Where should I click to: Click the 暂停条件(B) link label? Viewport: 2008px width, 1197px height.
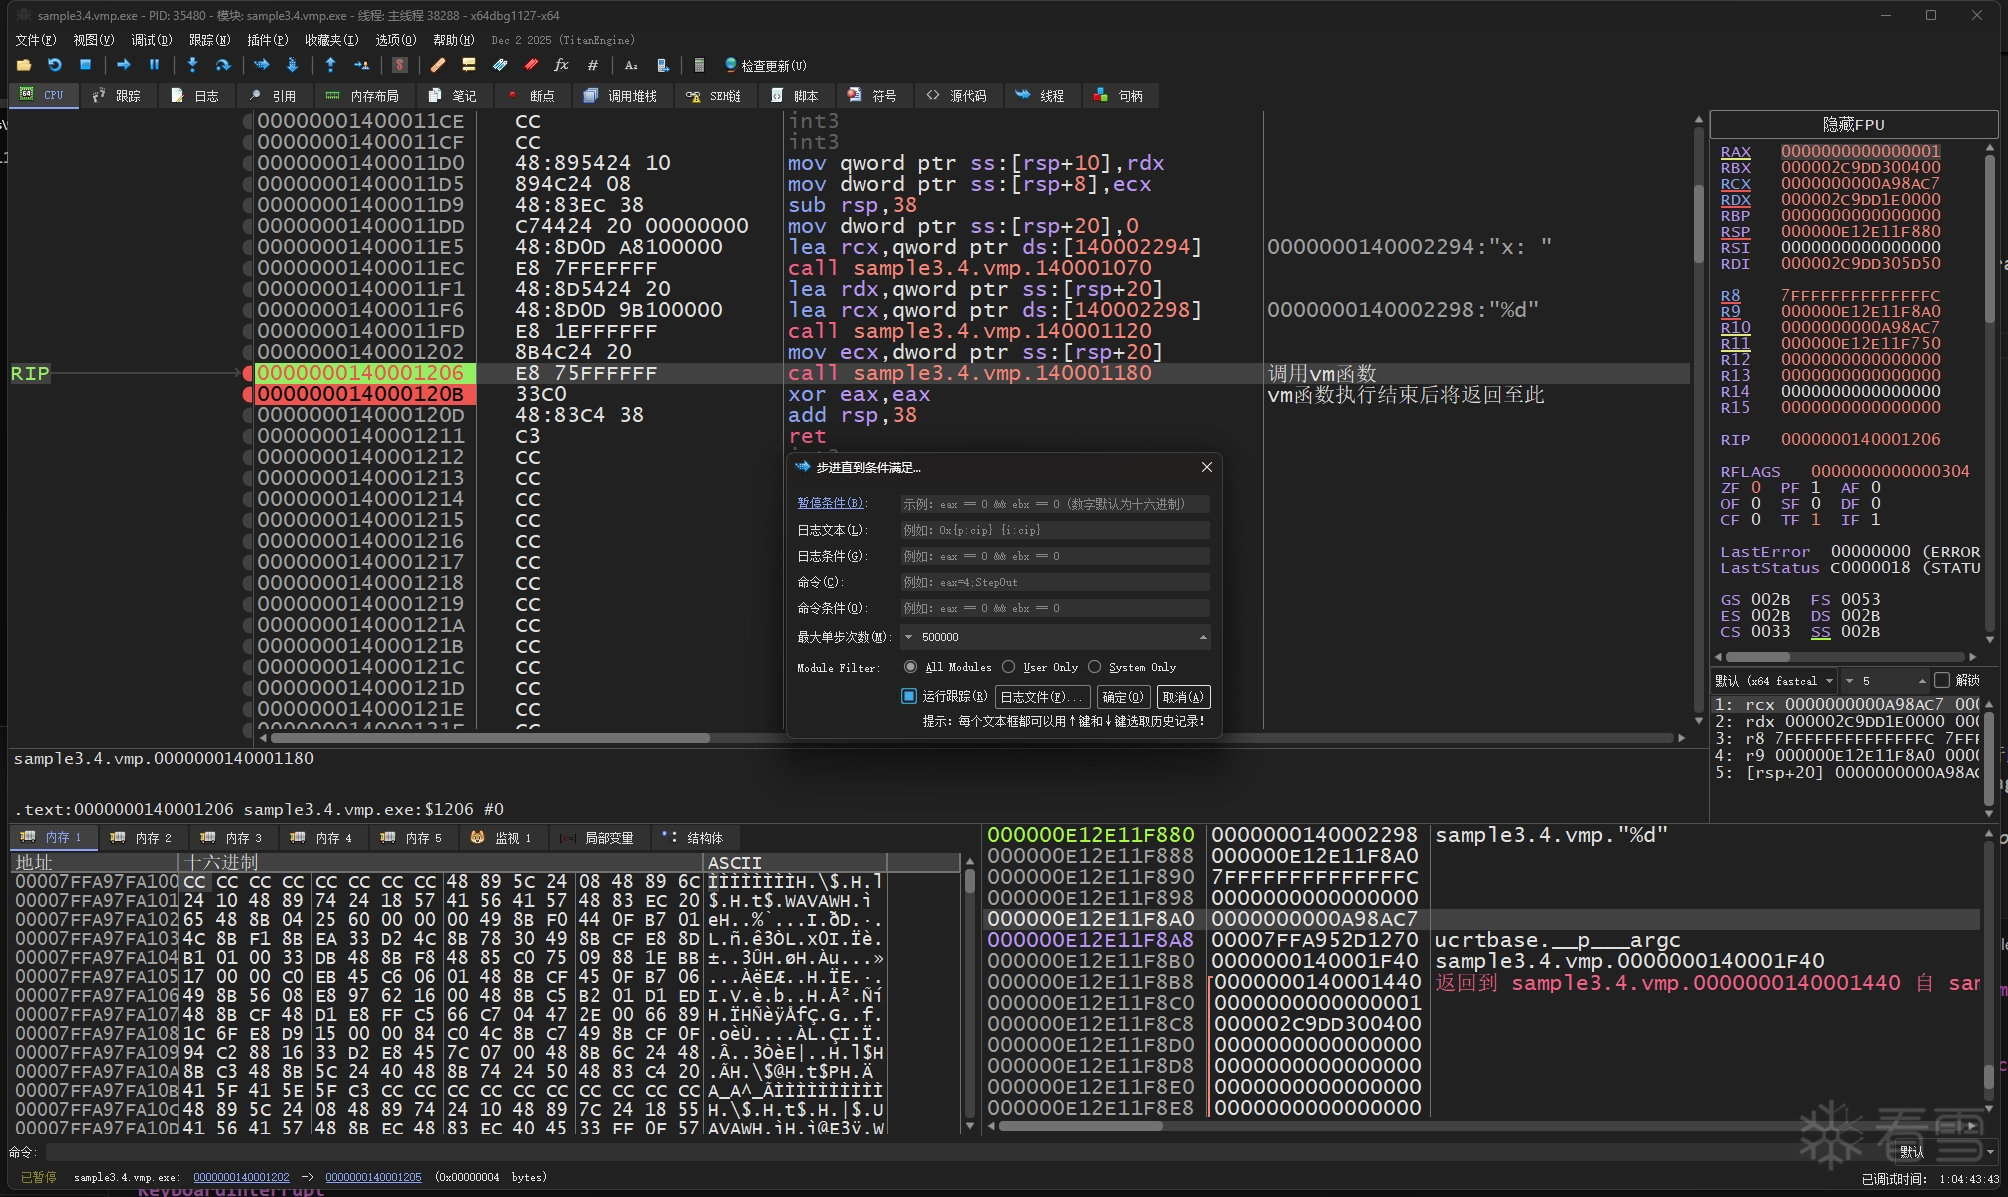click(x=830, y=503)
